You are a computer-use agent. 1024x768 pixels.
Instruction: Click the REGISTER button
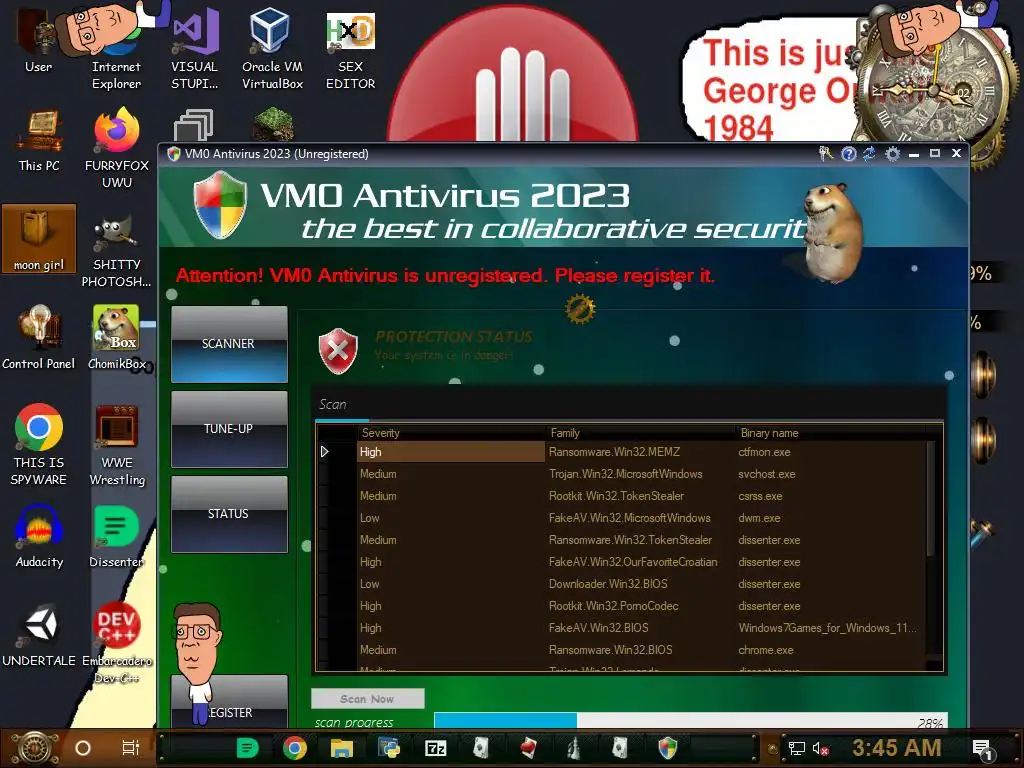point(229,702)
